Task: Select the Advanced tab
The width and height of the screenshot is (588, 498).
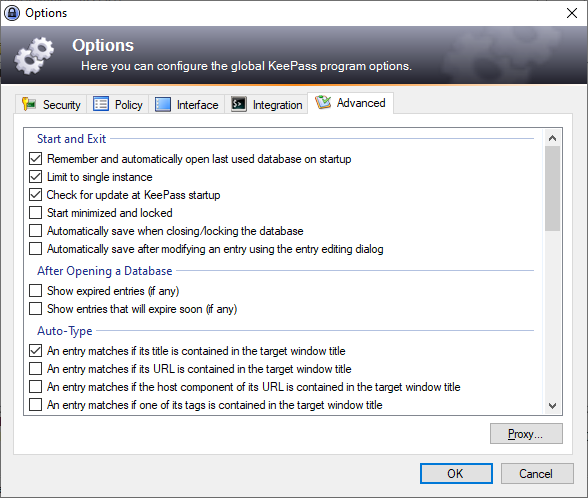Action: (350, 103)
